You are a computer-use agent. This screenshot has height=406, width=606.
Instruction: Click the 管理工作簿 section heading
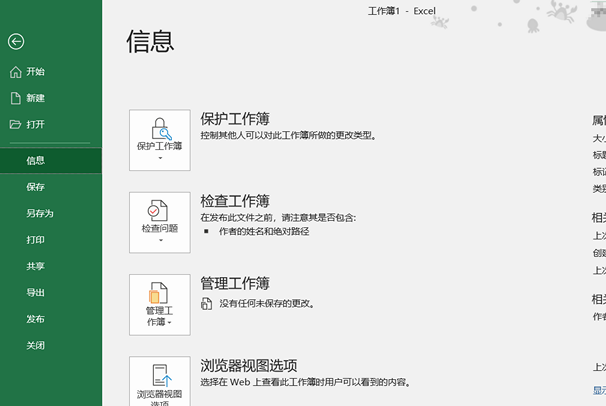coord(235,284)
